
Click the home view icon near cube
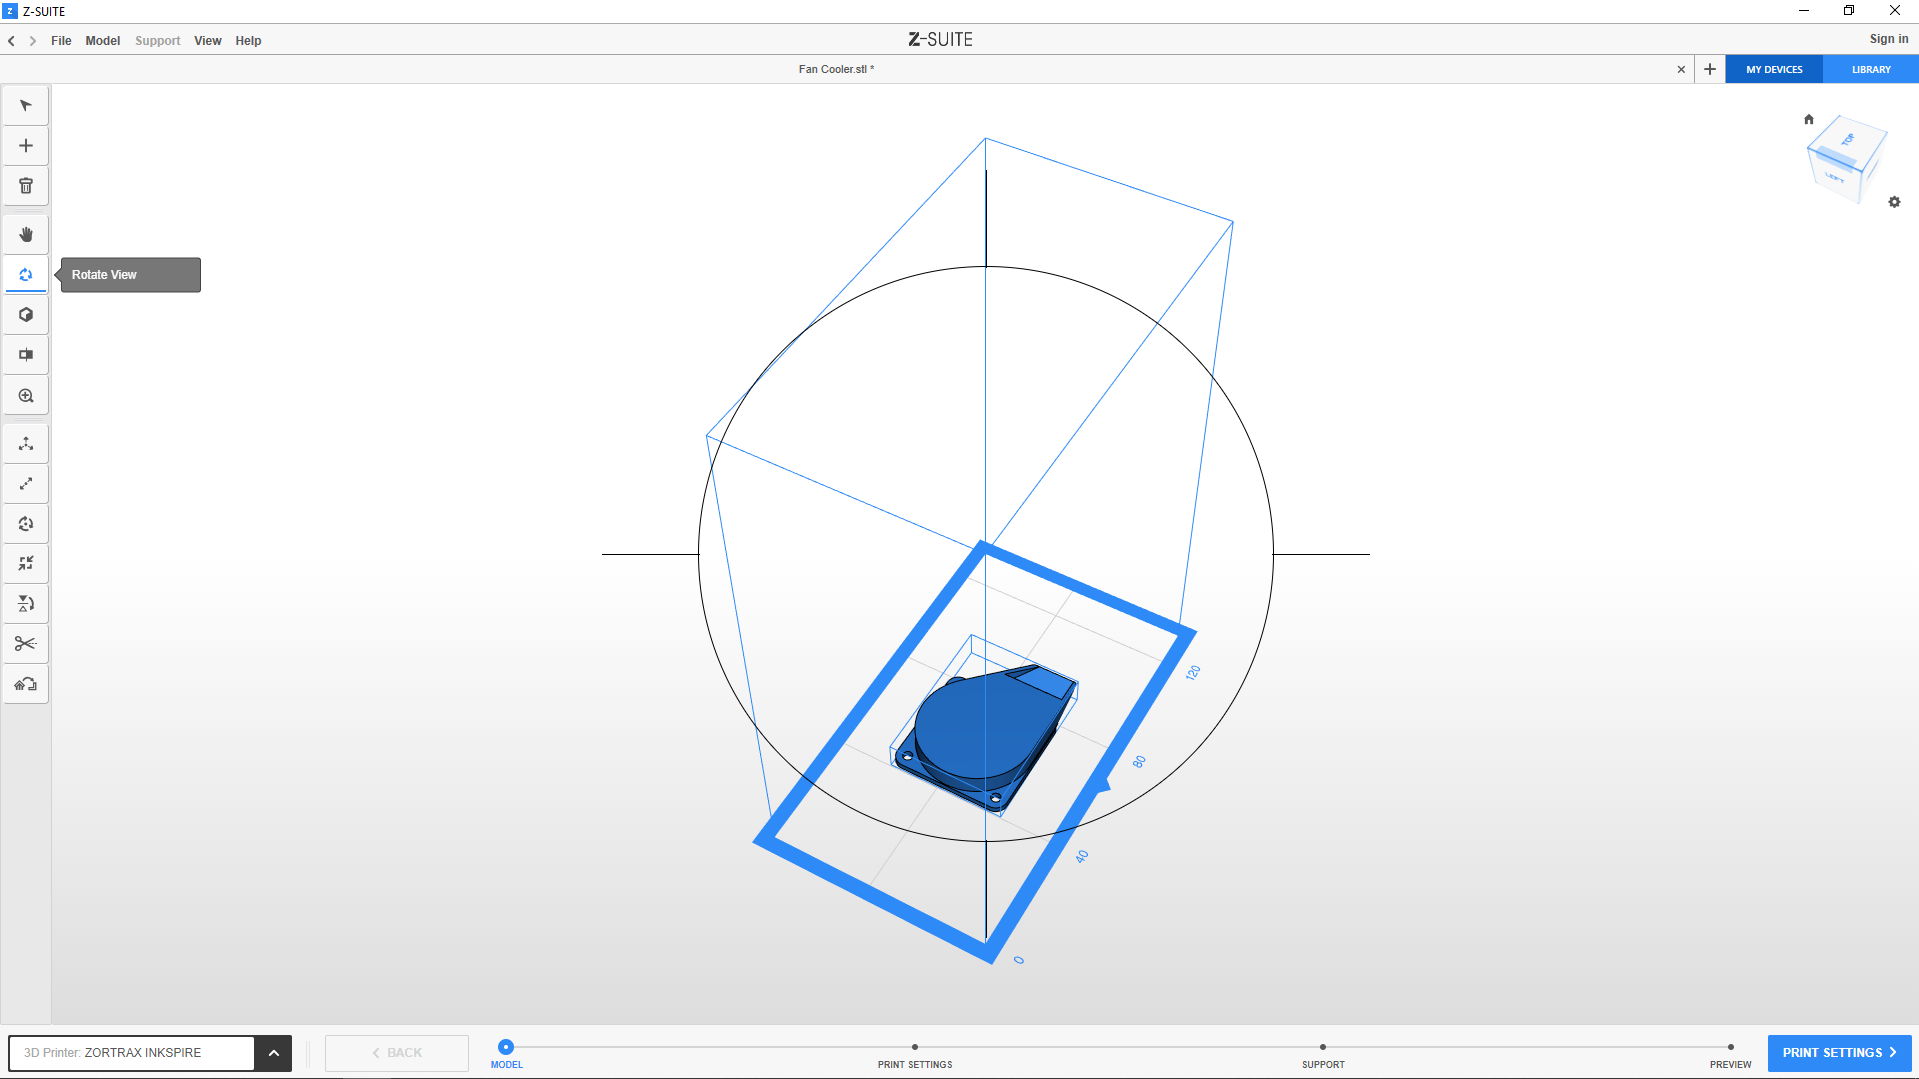pyautogui.click(x=1808, y=119)
